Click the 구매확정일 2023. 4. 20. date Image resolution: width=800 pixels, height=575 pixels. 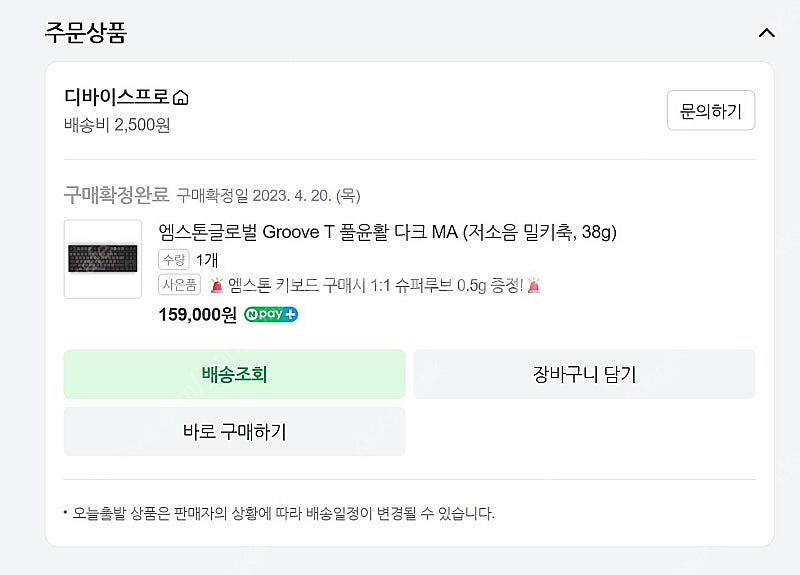[x=268, y=194]
